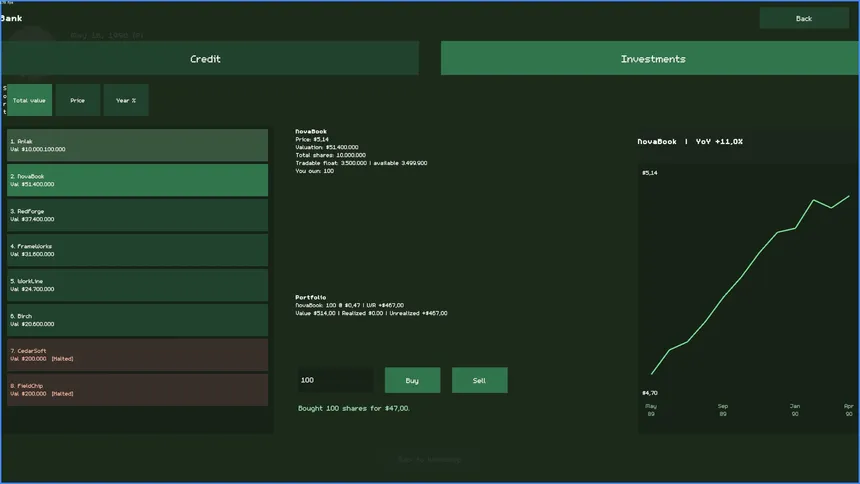860x484 pixels.
Task: Sort stocks by Year %
Action: tap(126, 100)
